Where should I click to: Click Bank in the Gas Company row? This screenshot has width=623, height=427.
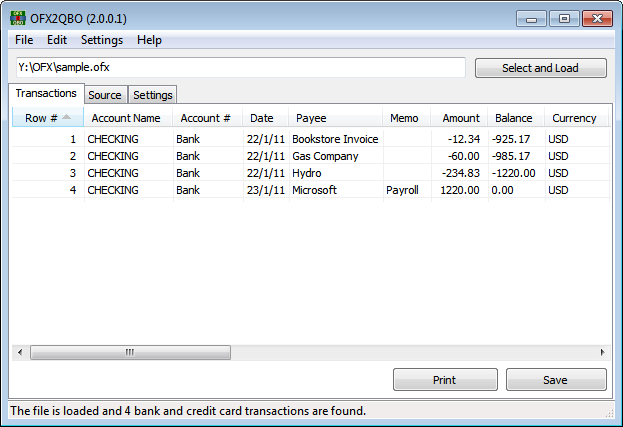click(x=208, y=156)
